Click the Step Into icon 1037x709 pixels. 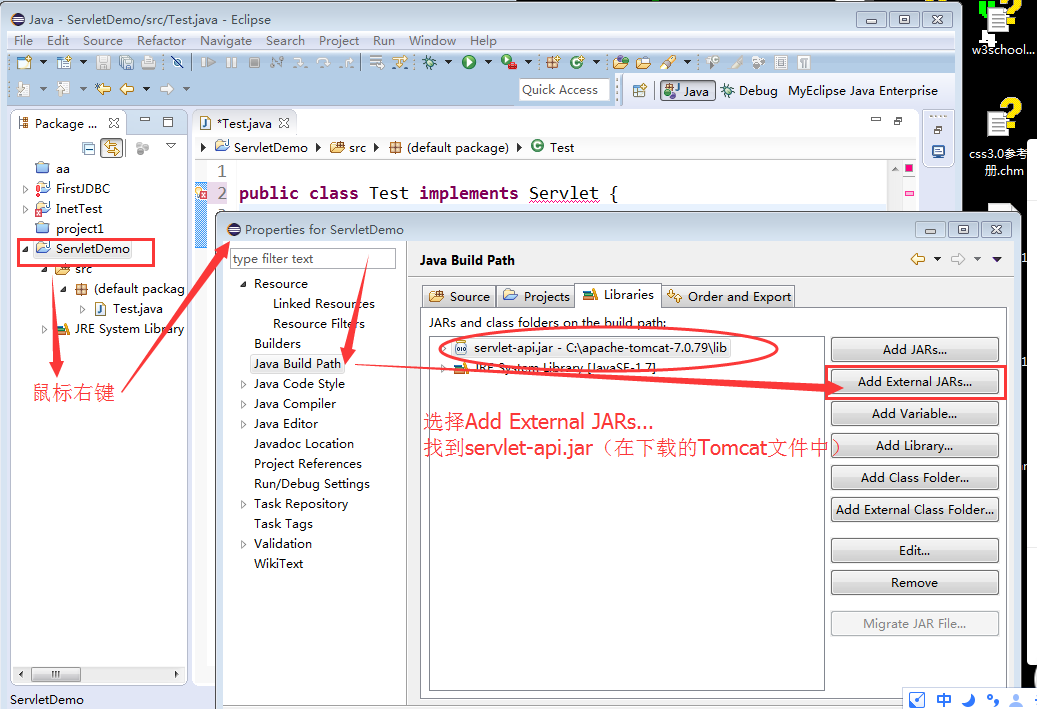tap(300, 63)
